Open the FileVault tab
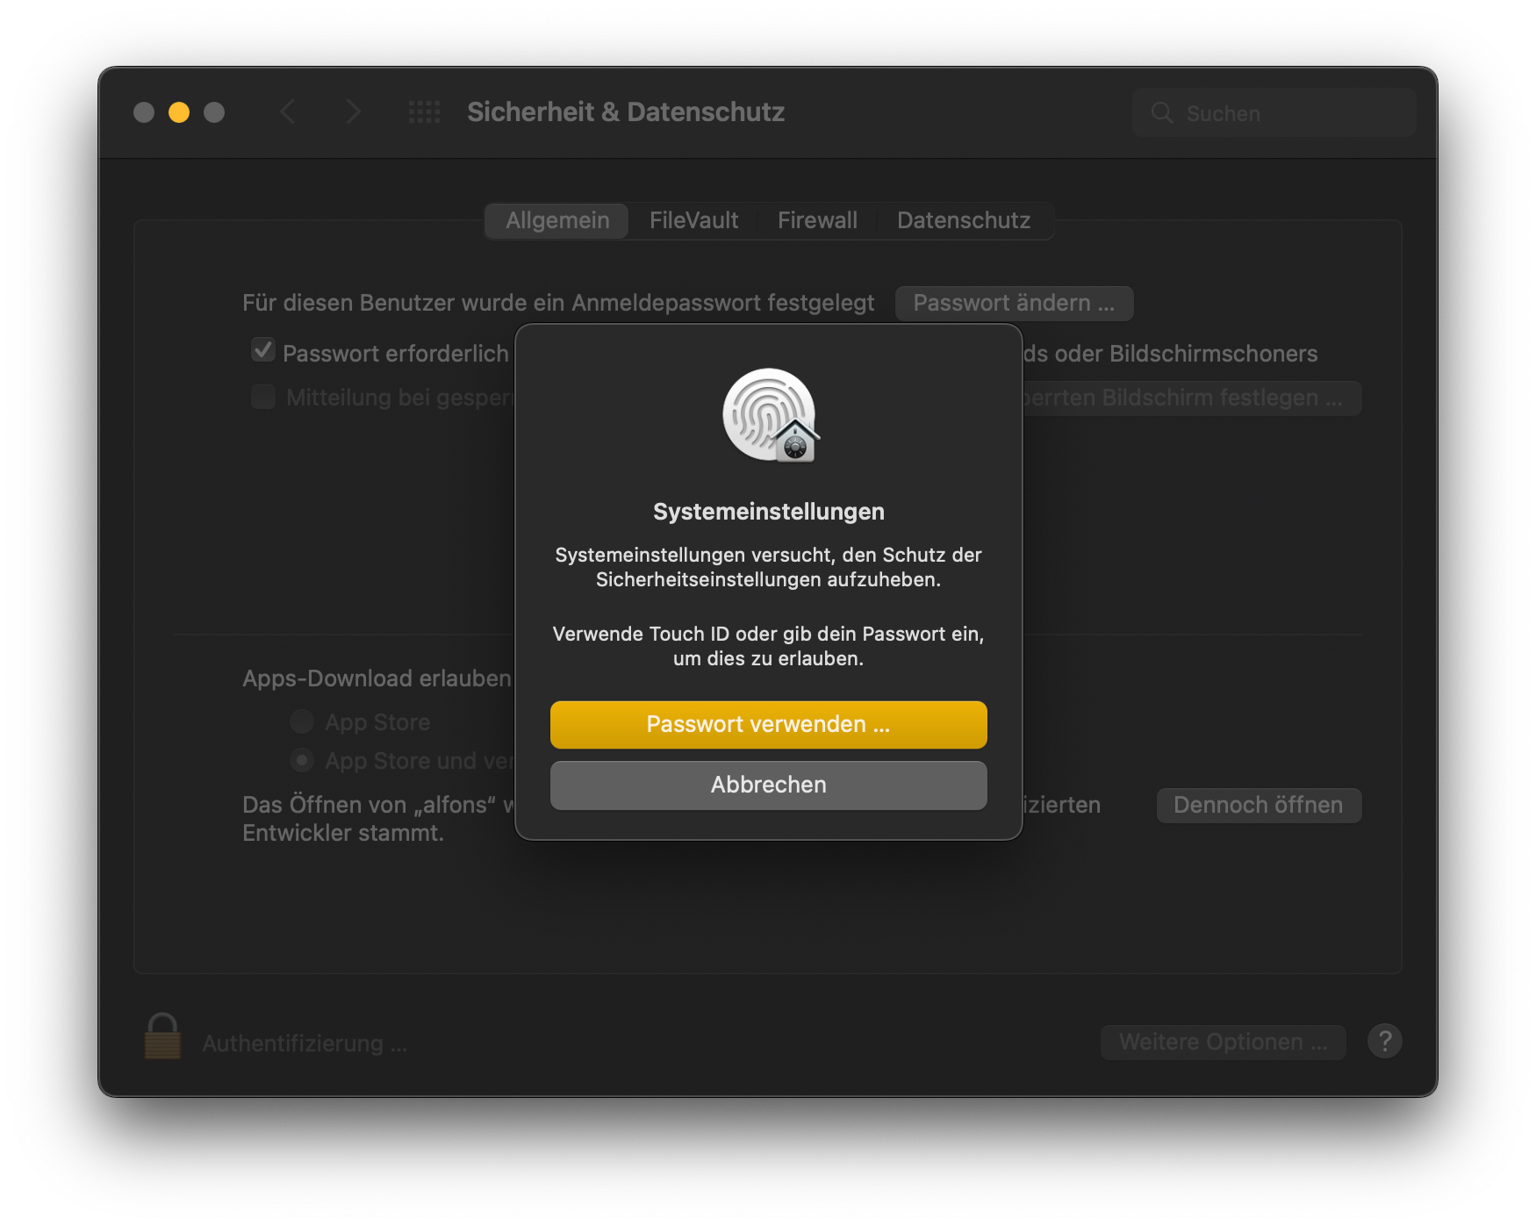1536x1227 pixels. pyautogui.click(x=693, y=220)
